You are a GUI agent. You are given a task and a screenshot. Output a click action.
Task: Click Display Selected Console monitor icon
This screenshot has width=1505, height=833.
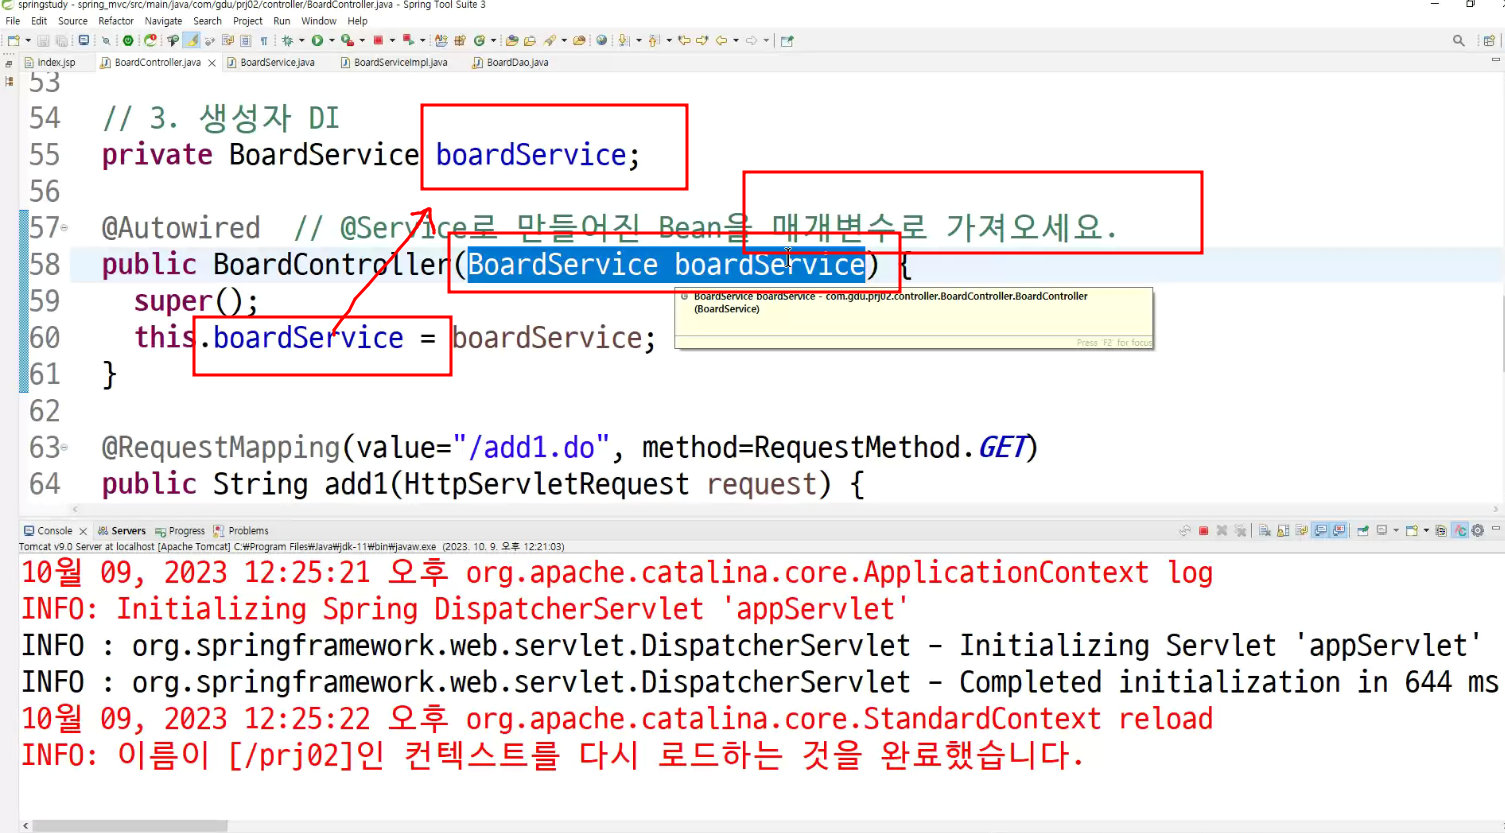point(1381,531)
